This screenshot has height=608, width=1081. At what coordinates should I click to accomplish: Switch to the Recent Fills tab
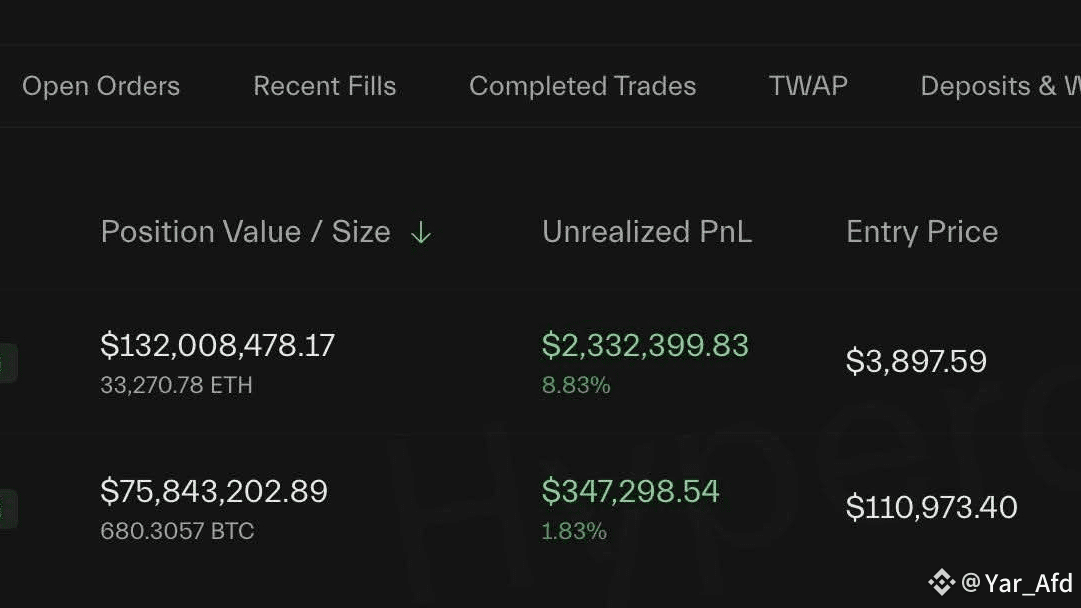coord(324,87)
